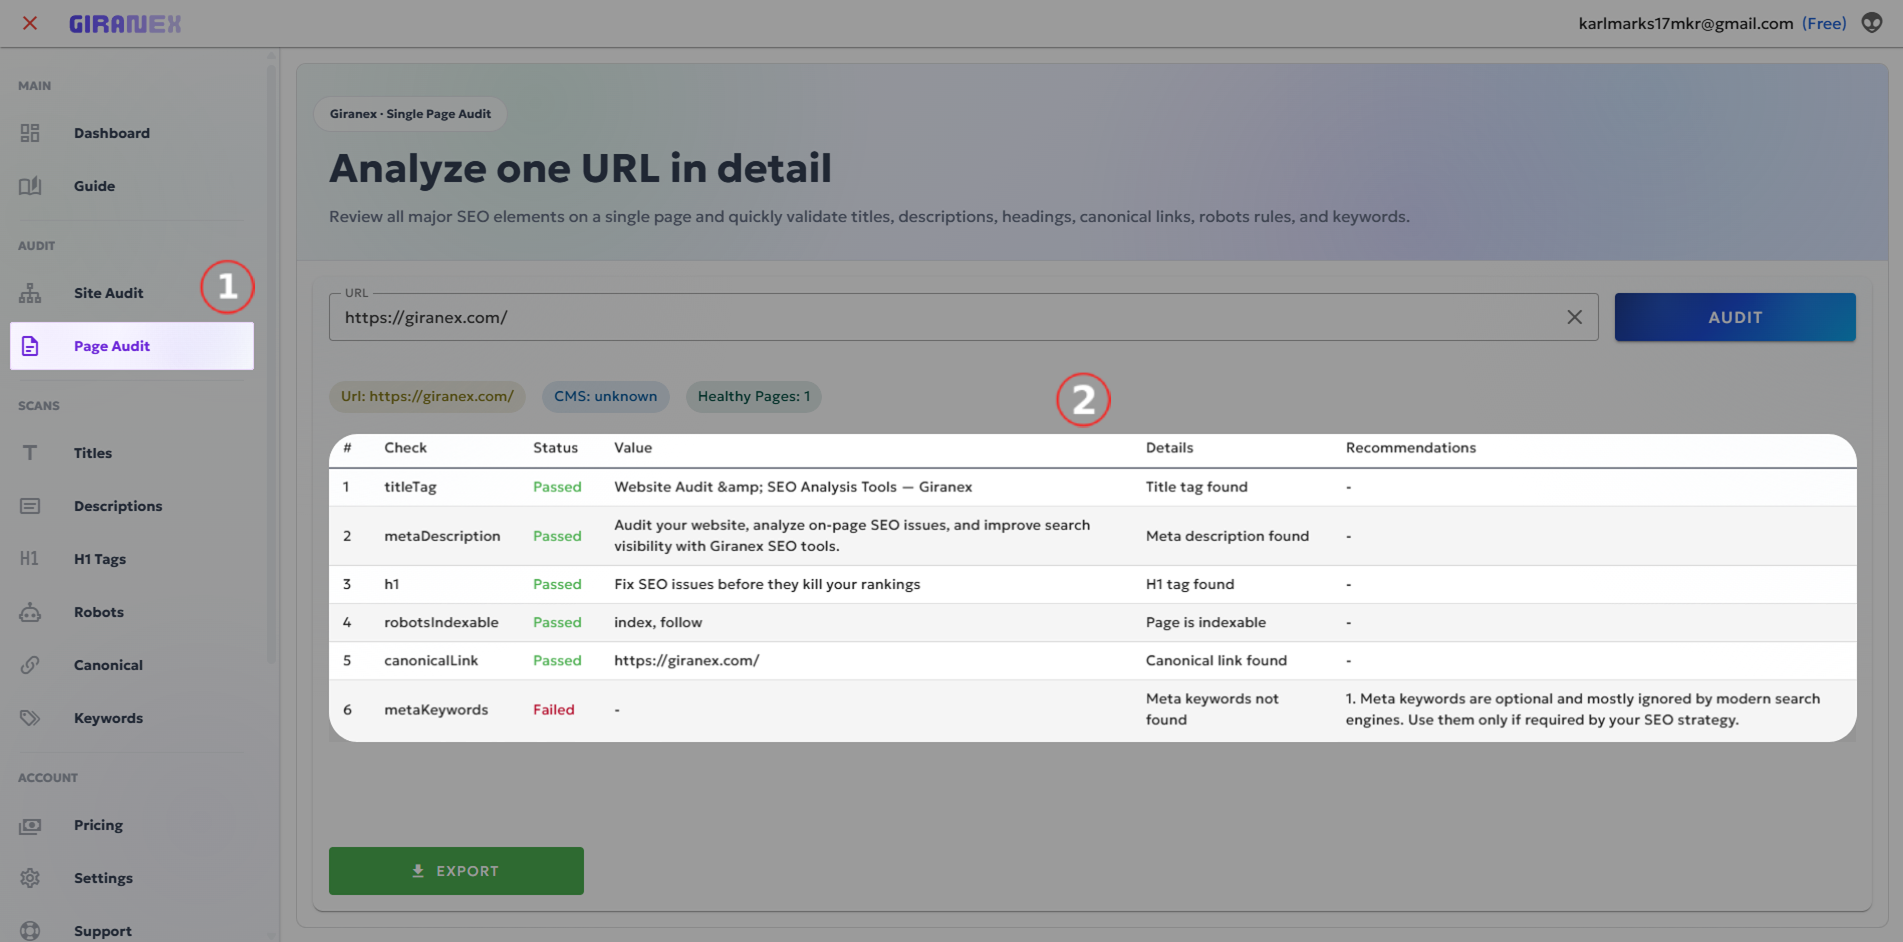Select the robotsIndexable check cell
The width and height of the screenshot is (1903, 942).
(x=441, y=622)
